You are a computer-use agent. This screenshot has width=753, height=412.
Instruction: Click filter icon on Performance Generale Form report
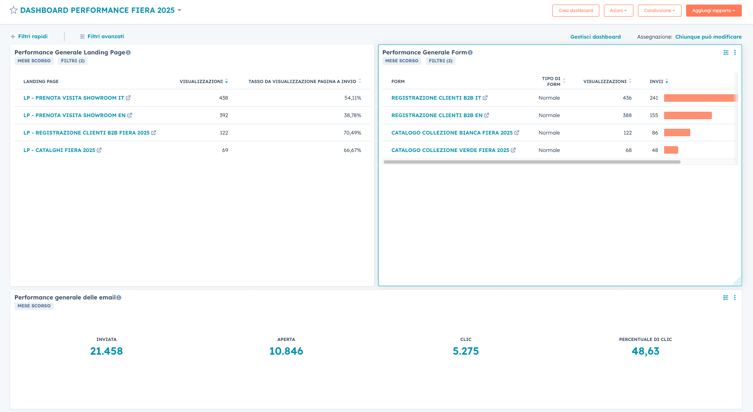725,52
